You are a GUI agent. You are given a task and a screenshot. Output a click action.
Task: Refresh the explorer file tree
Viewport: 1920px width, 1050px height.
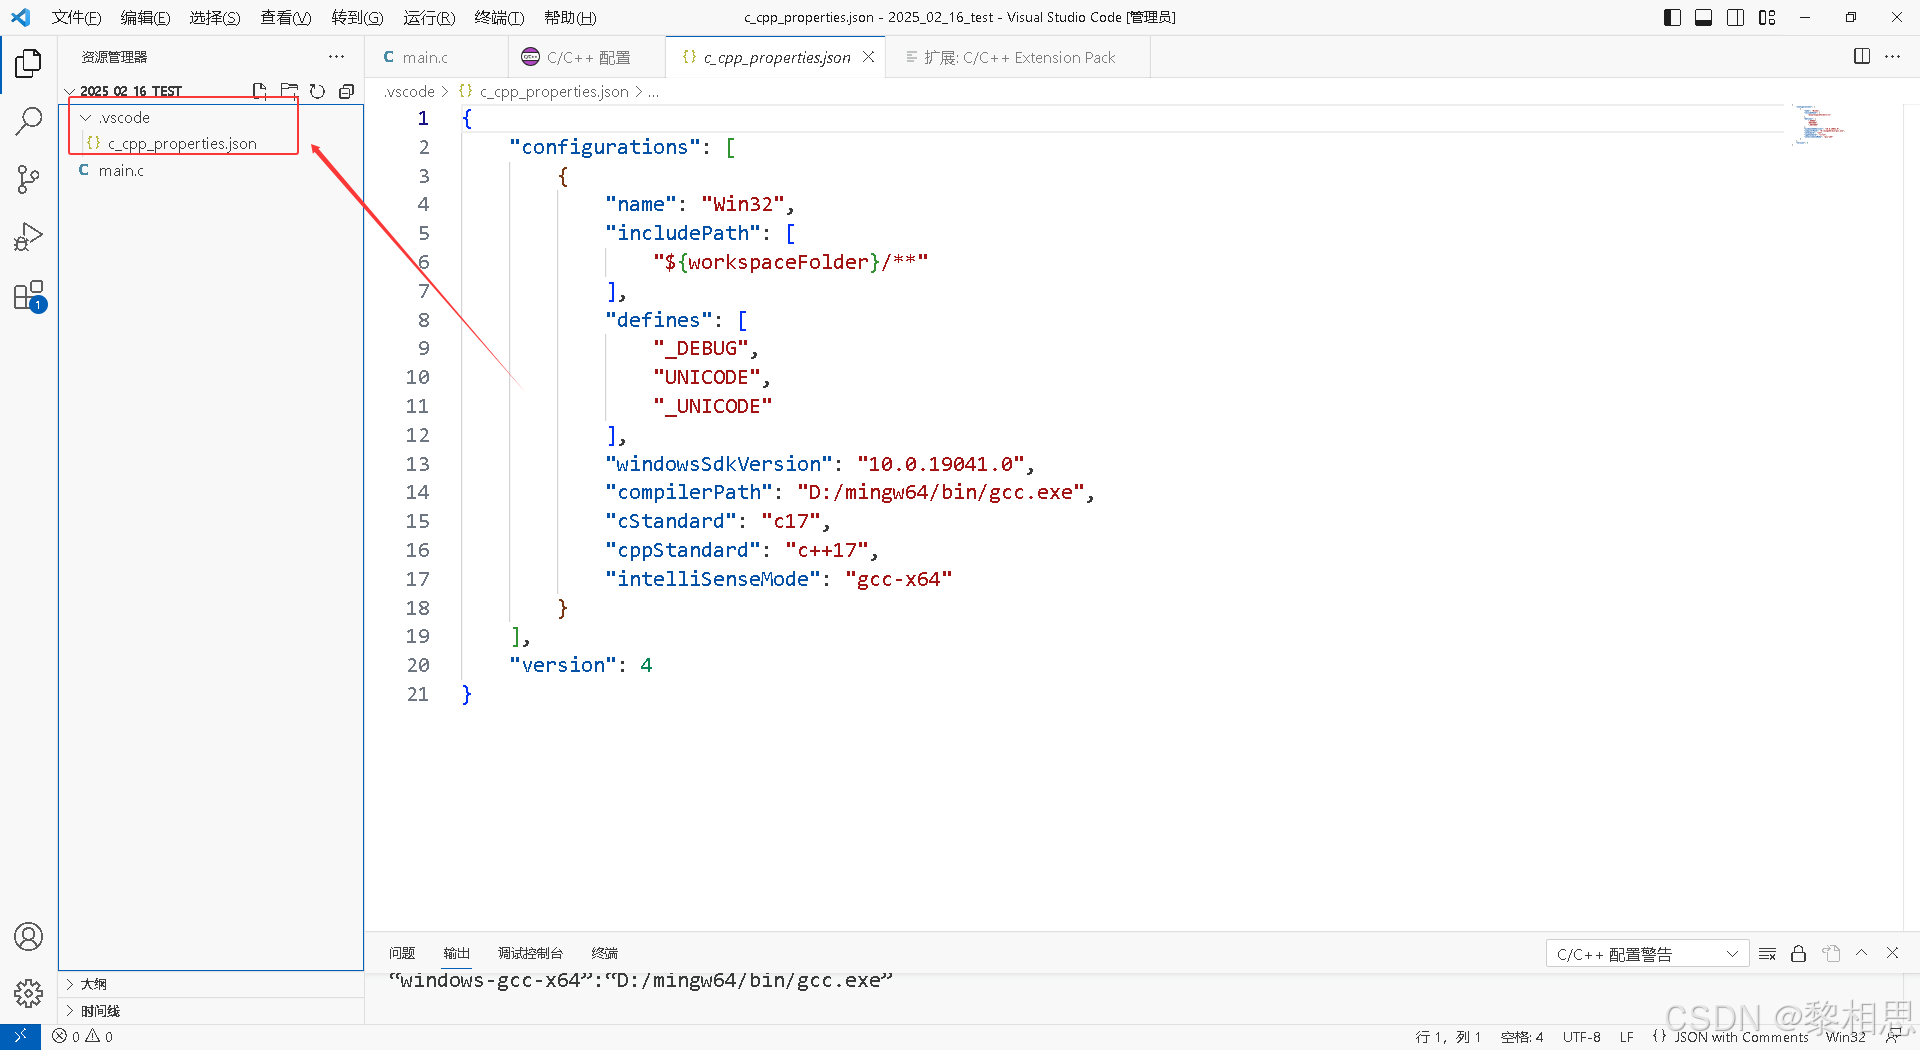(317, 91)
